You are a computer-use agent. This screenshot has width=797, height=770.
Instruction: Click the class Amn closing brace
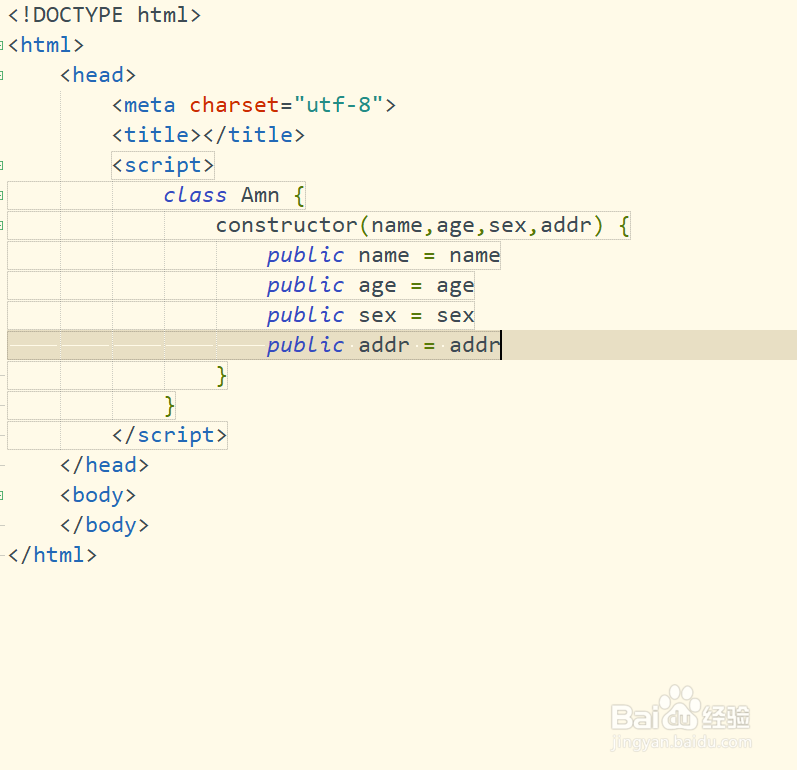(170, 406)
